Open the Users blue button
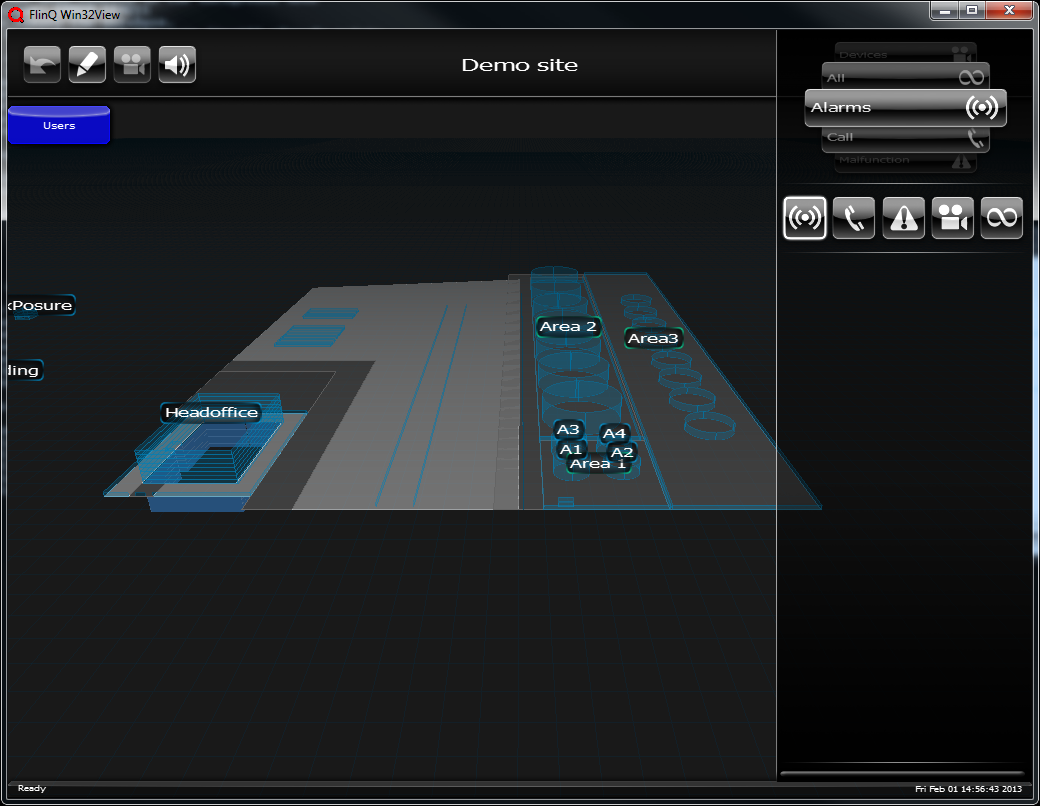This screenshot has height=806, width=1040. [59, 125]
